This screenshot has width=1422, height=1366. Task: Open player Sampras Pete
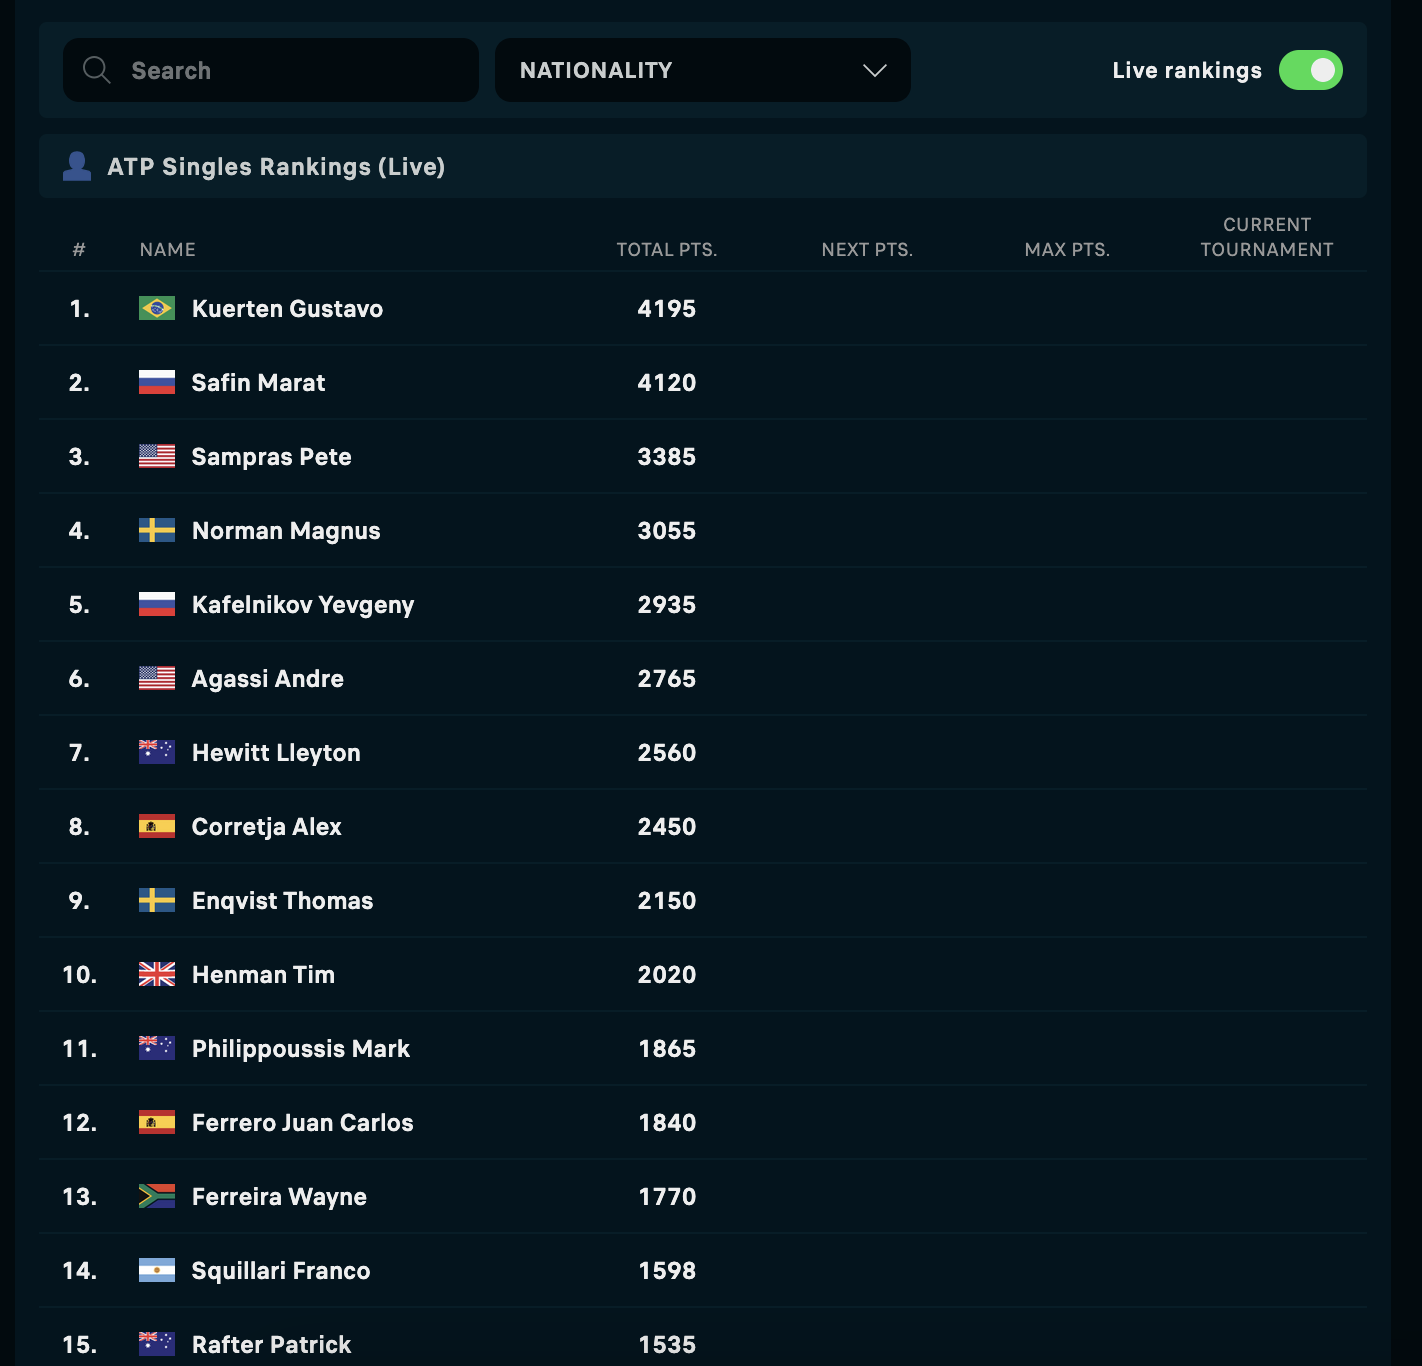(271, 457)
